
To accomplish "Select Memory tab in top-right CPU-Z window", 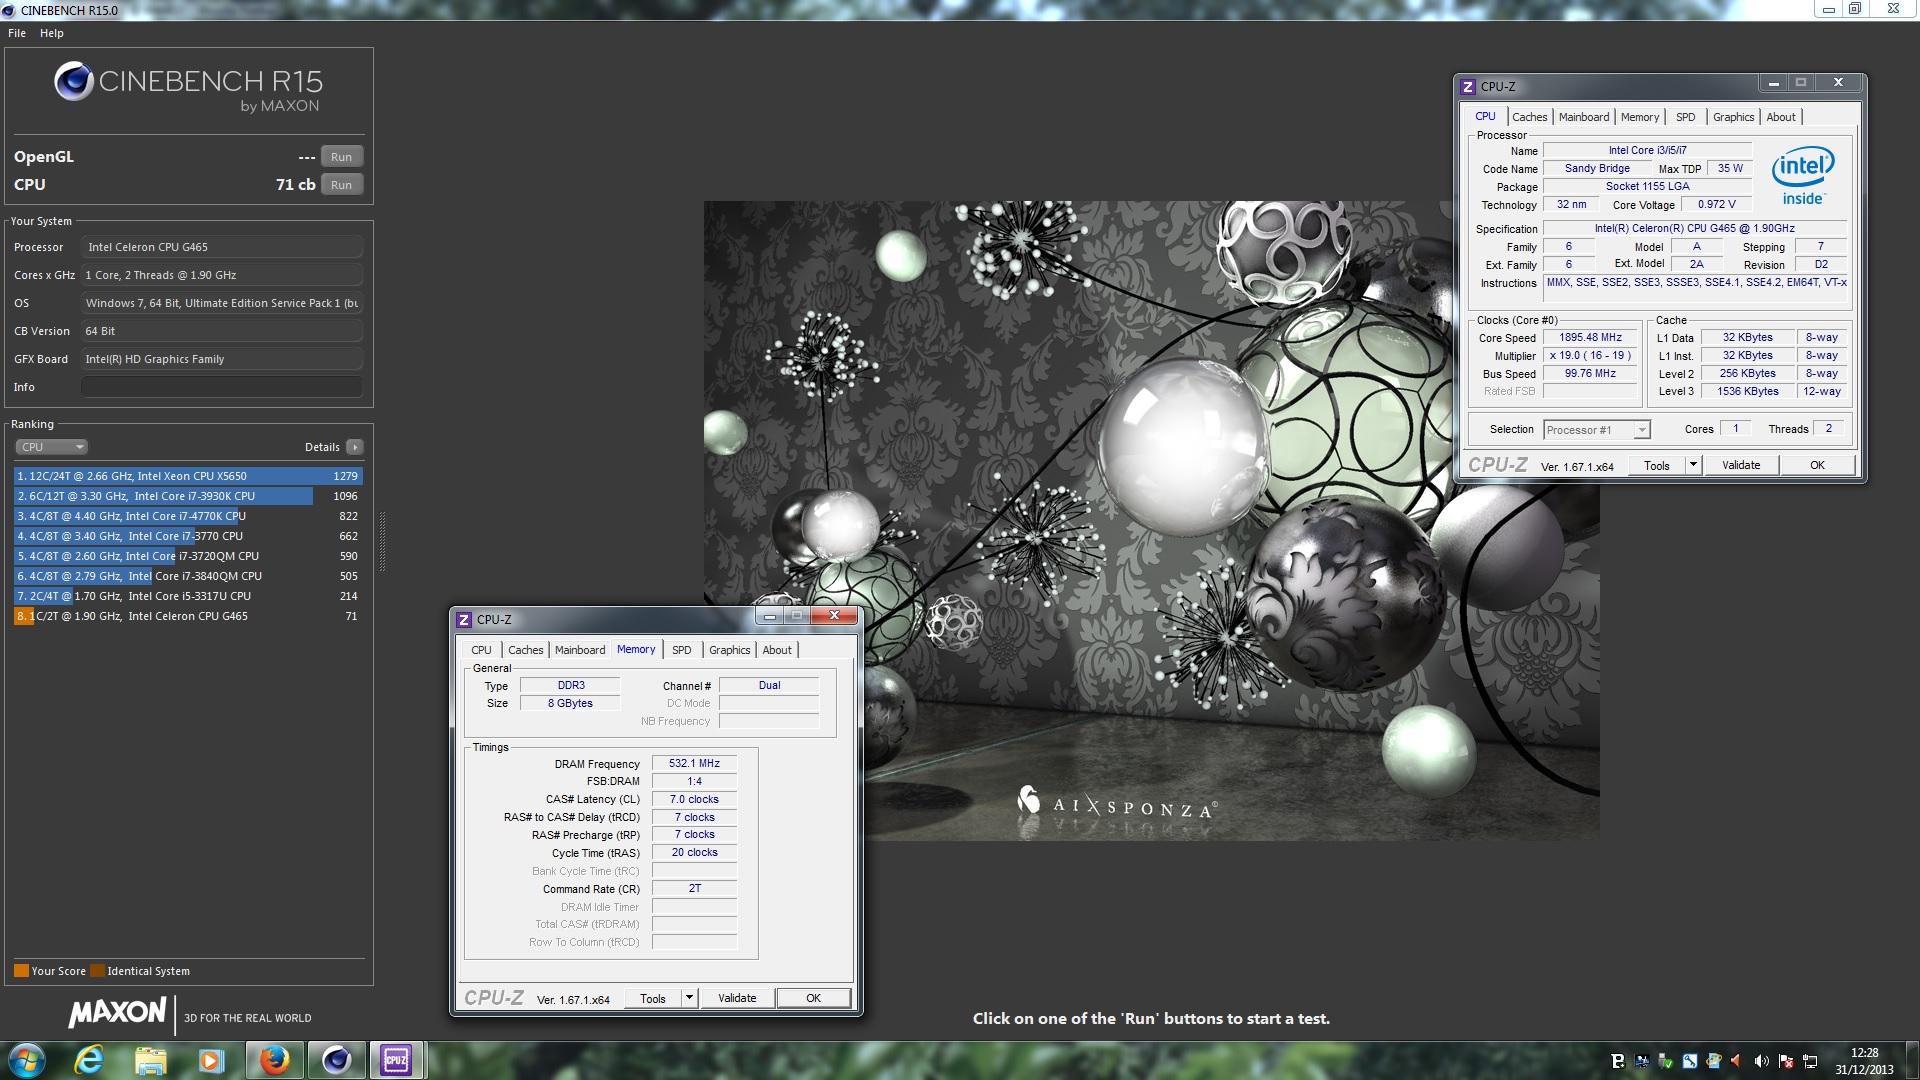I will coord(1640,117).
